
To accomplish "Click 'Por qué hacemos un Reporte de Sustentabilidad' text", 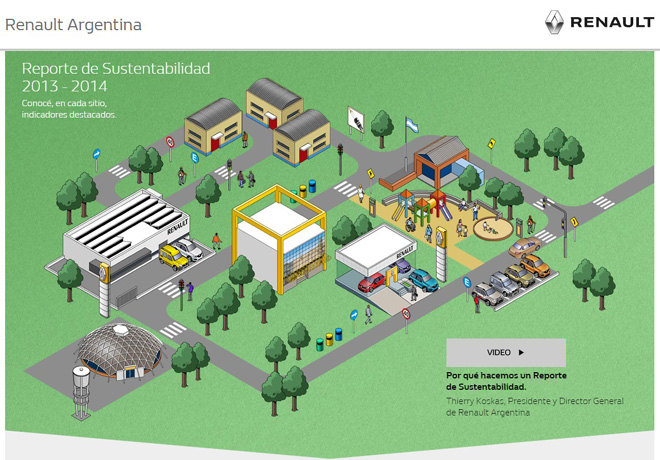I will pos(500,380).
